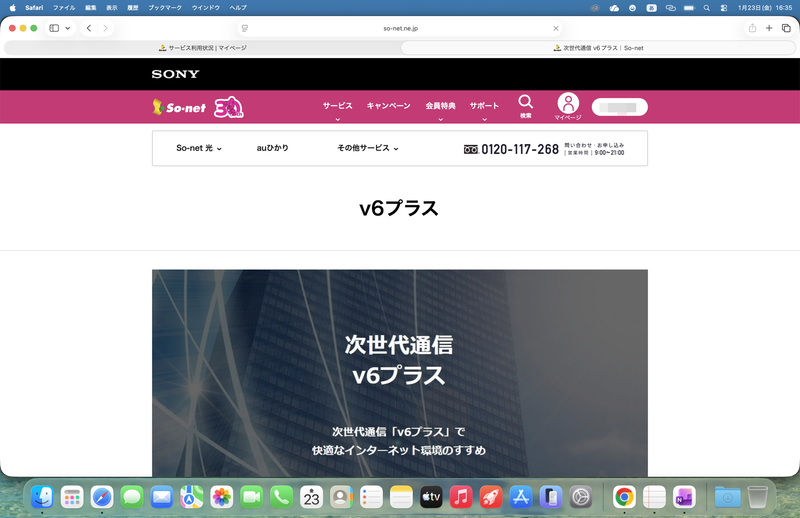Add a new tab with plus button
This screenshot has width=800, height=518.
pos(769,28)
